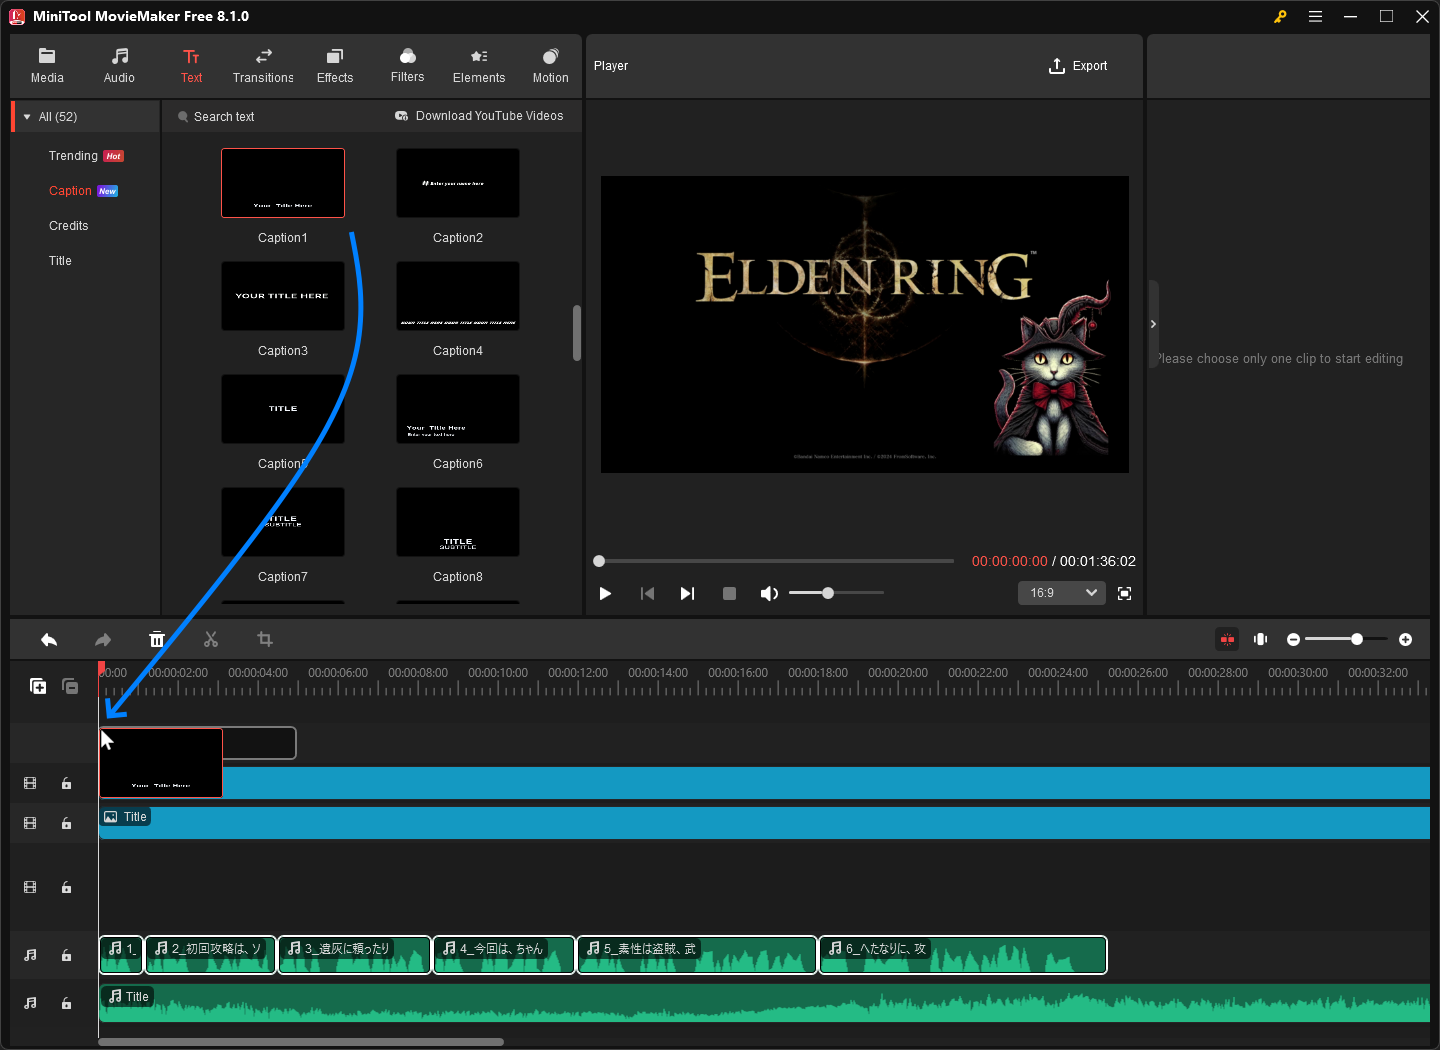Image resolution: width=1440 pixels, height=1050 pixels.
Task: Select the Caption2 thumbnail
Action: (x=458, y=183)
